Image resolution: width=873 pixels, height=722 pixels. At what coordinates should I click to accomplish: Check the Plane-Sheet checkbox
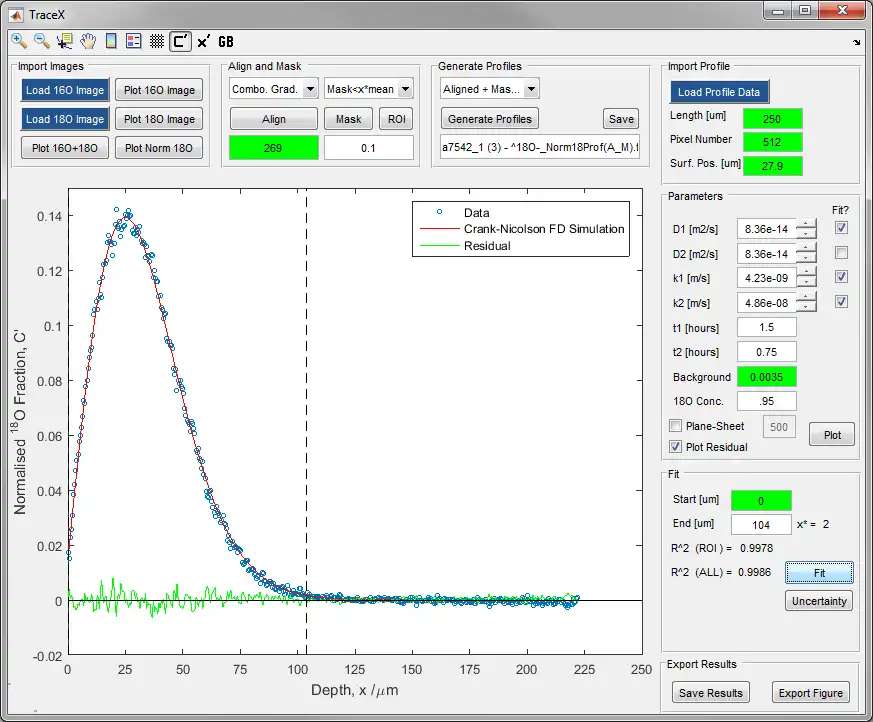click(x=677, y=426)
